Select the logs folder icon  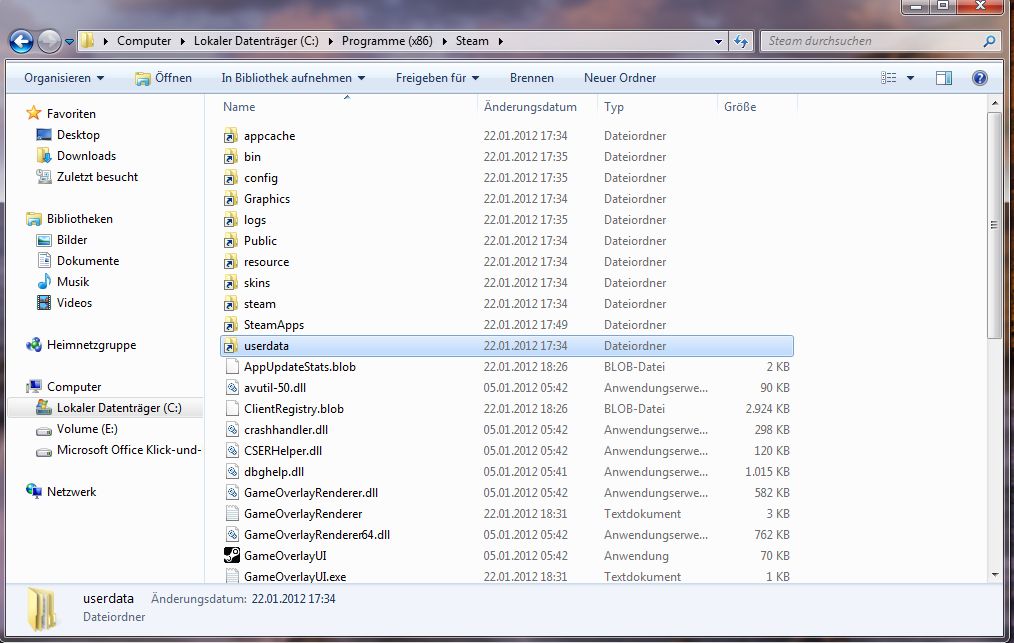[231, 220]
